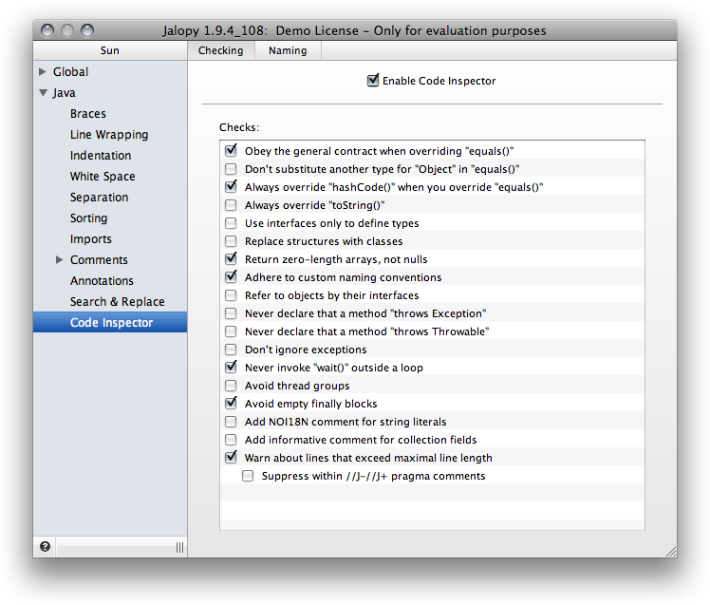Zoom the Jalopy window
Viewport: 710px width, 605px height.
click(x=87, y=30)
